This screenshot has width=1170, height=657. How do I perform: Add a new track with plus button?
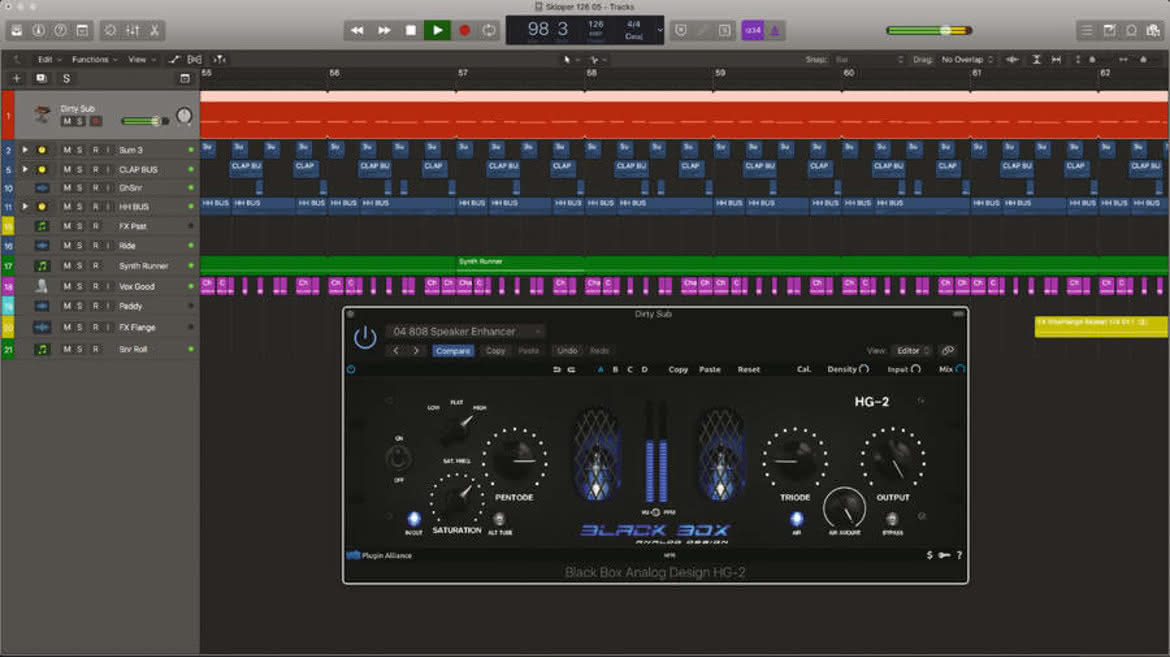(x=16, y=78)
